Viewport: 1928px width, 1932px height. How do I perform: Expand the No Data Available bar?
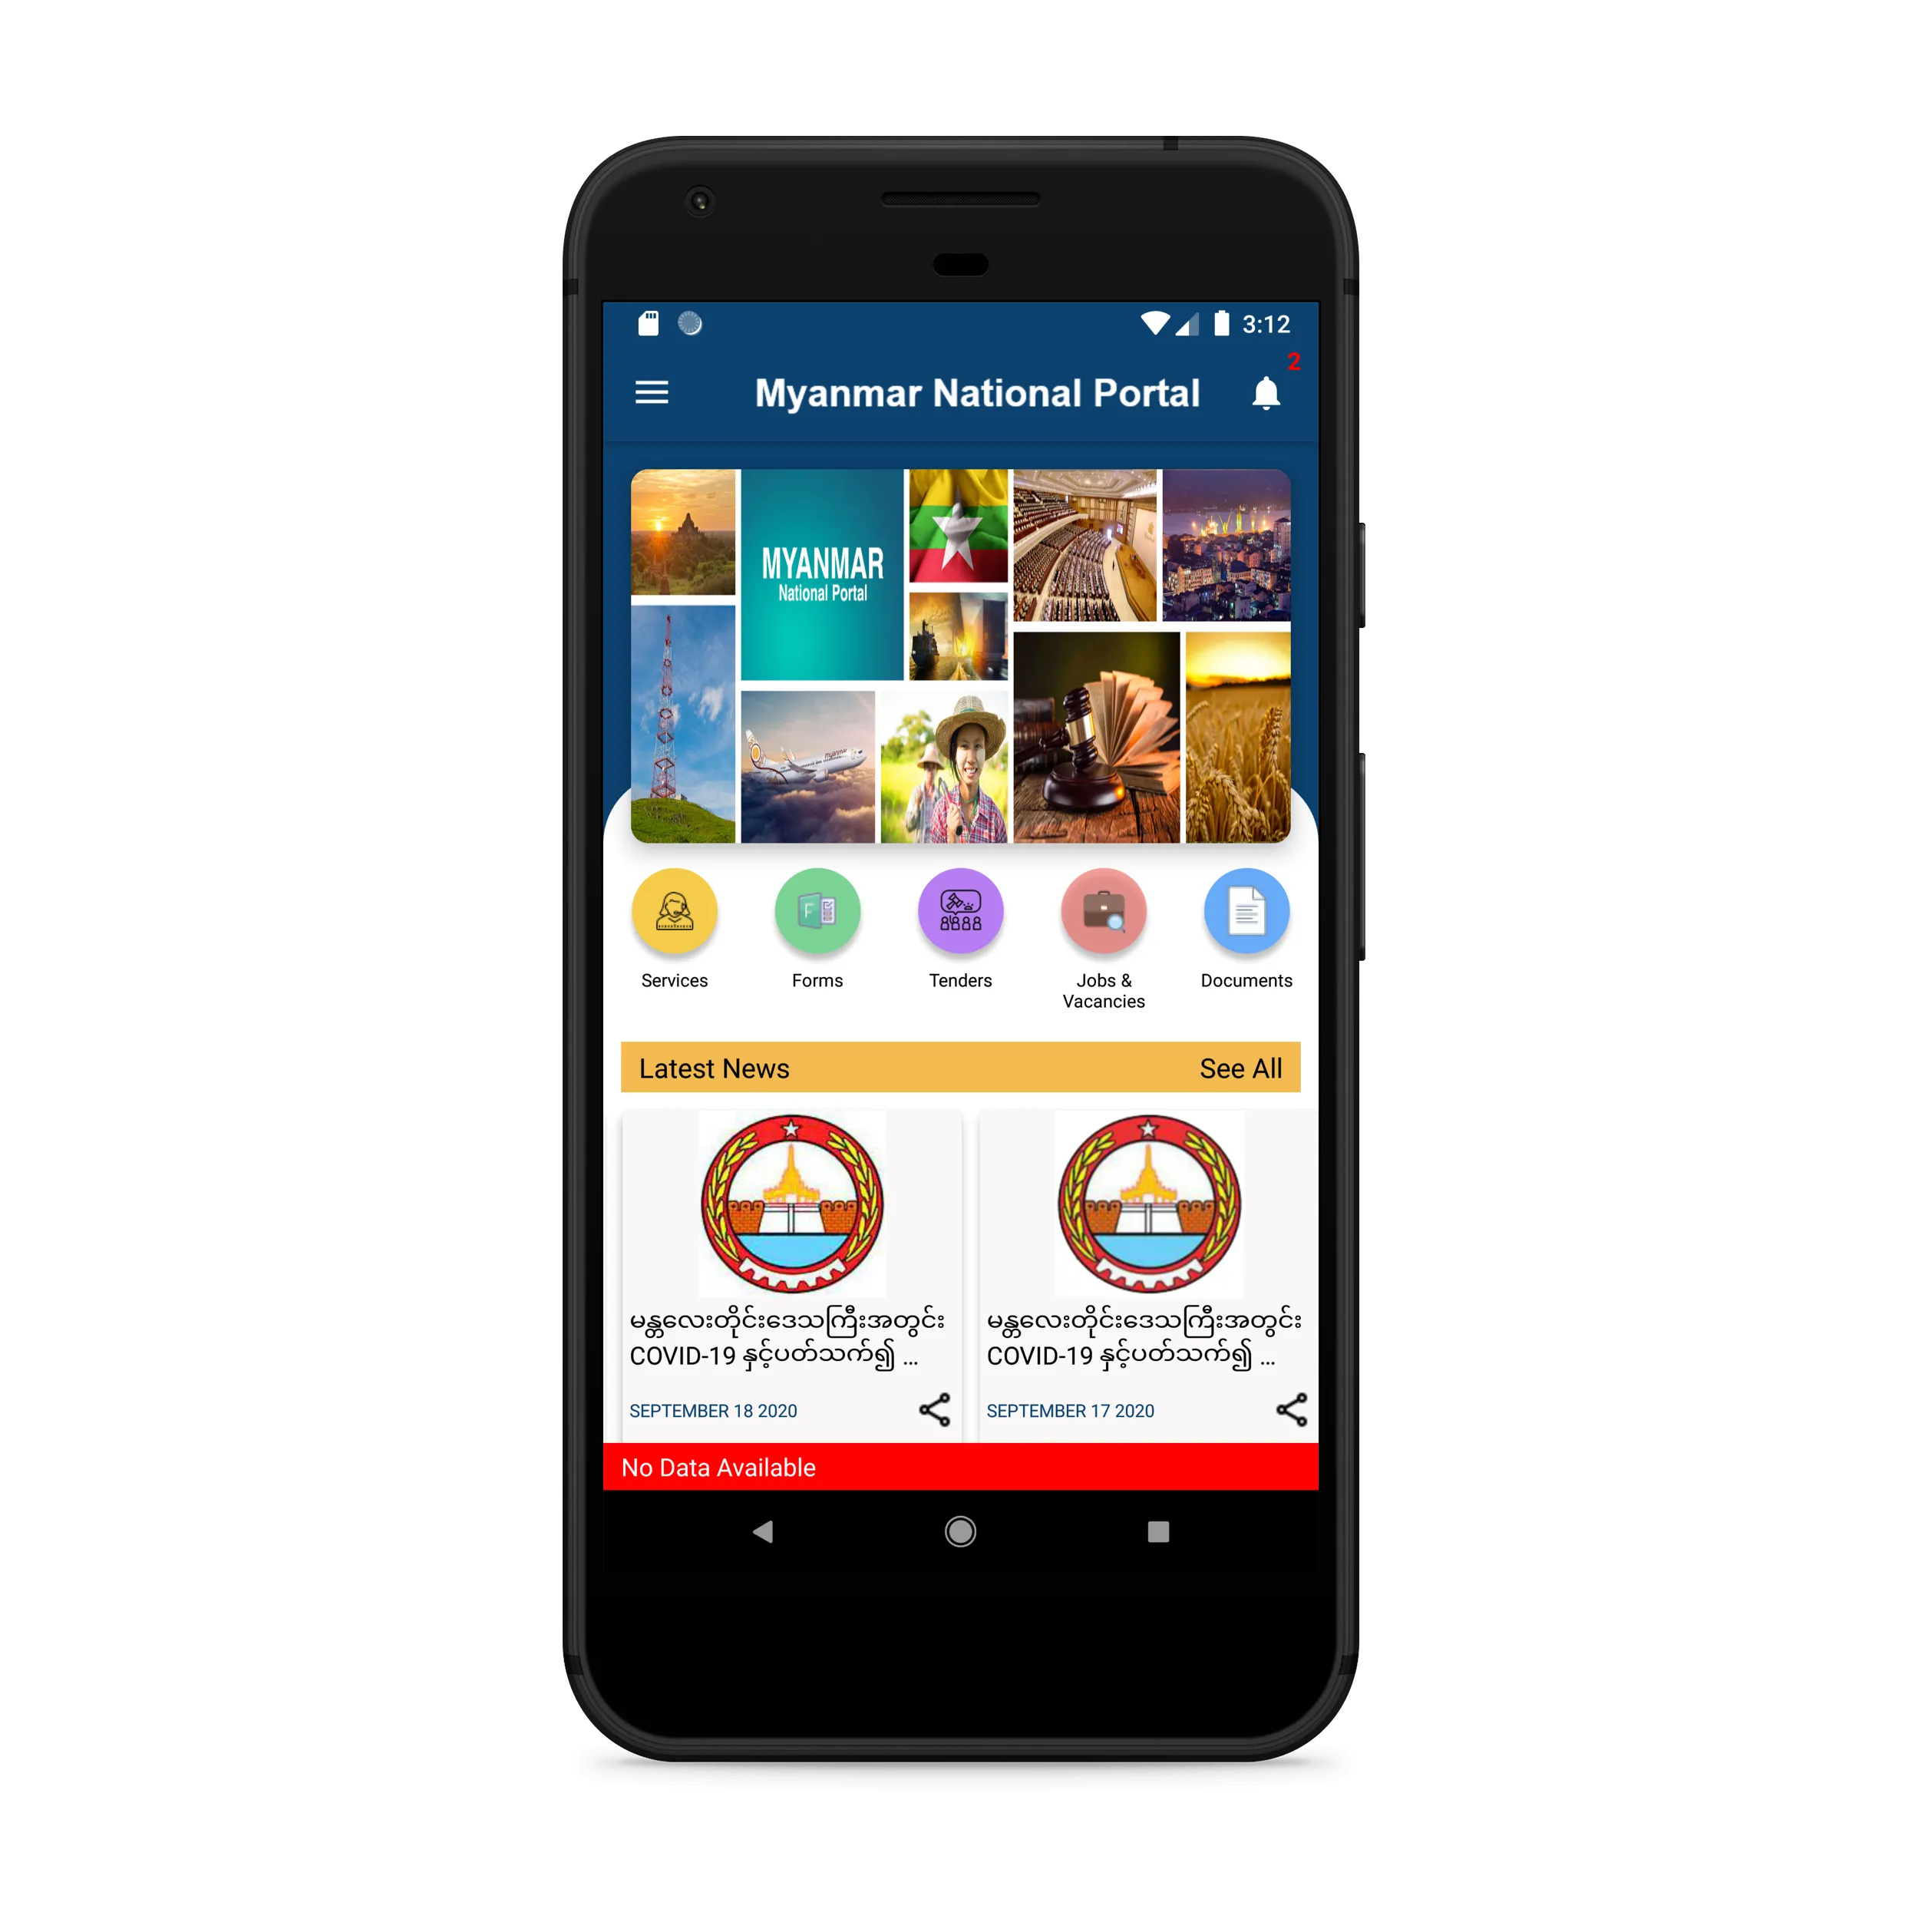[964, 1468]
